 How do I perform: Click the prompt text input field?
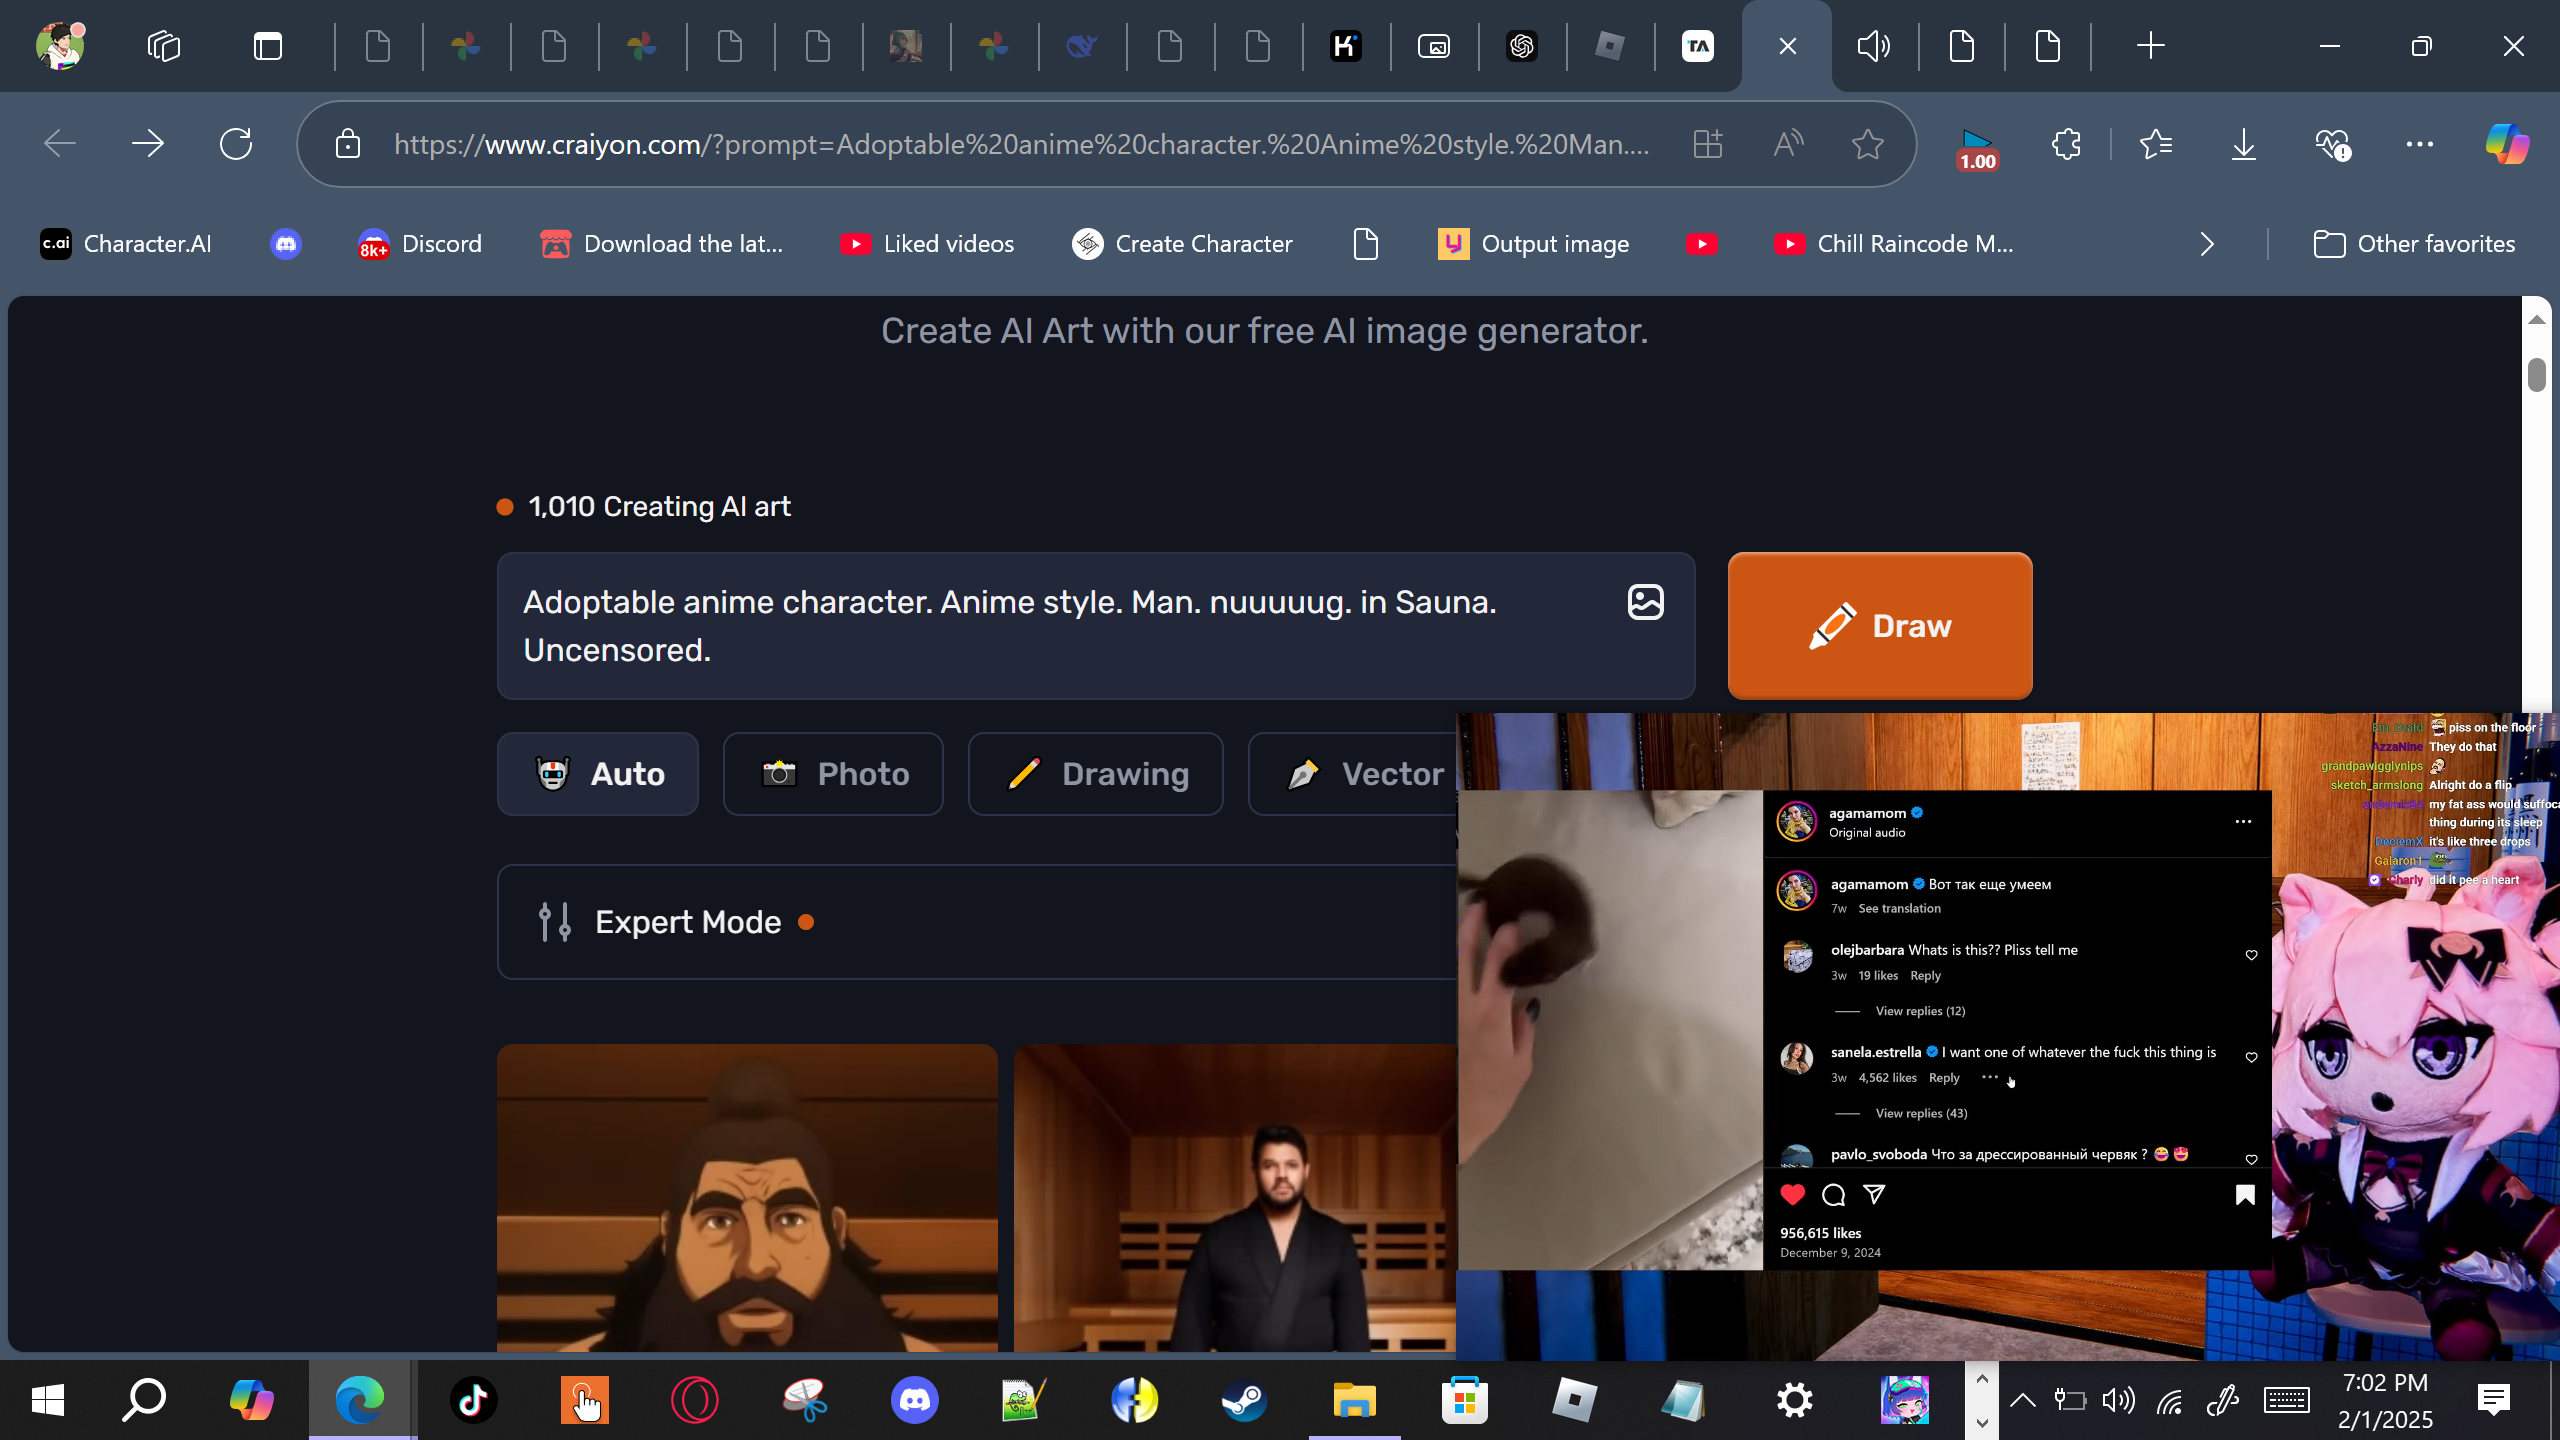(1060, 626)
